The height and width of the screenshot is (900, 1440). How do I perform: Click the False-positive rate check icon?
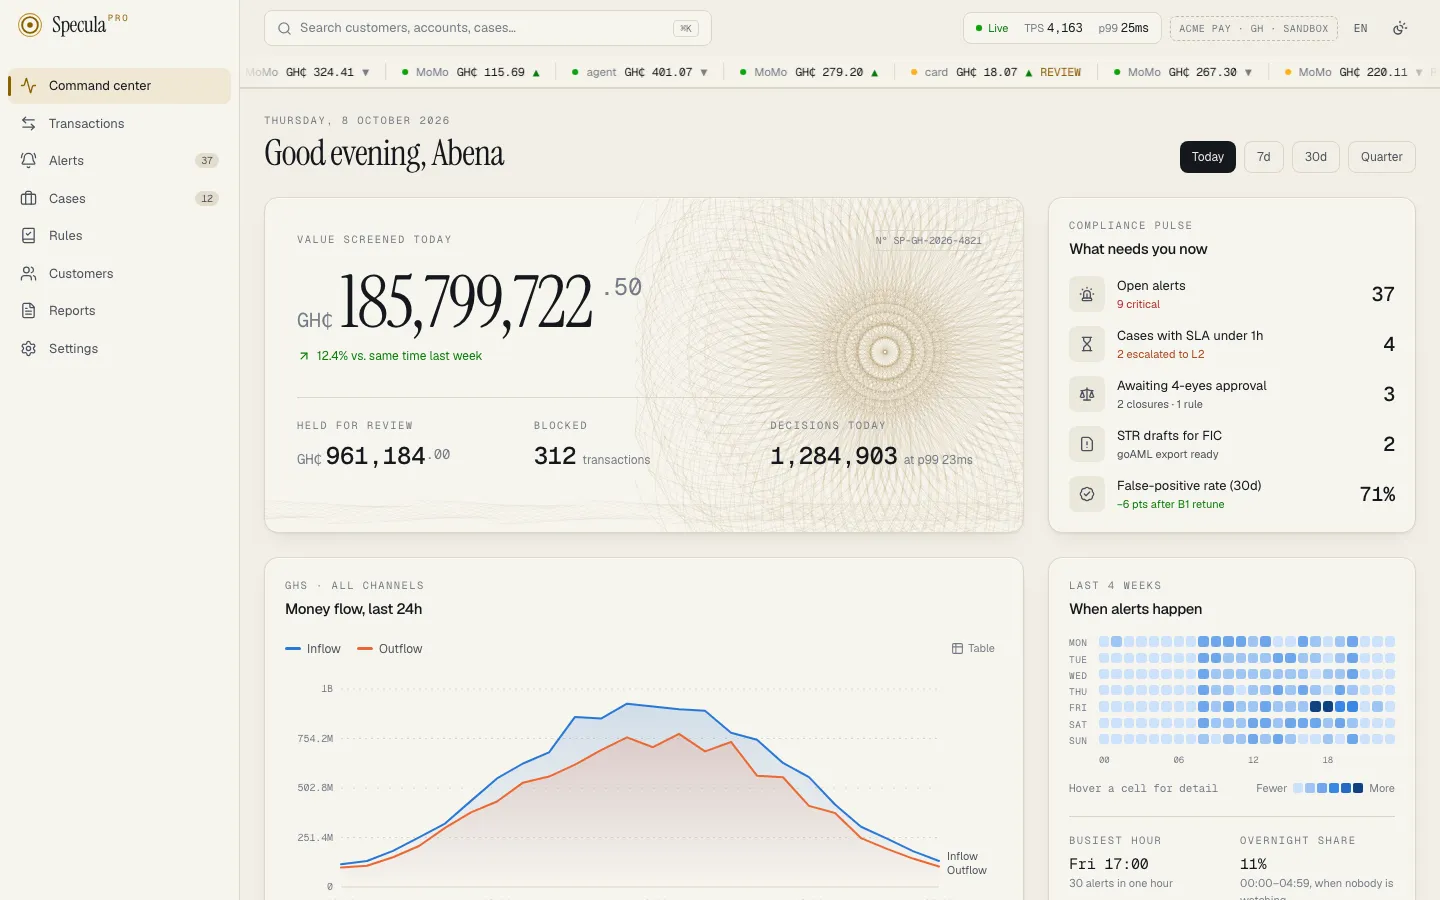tap(1087, 494)
